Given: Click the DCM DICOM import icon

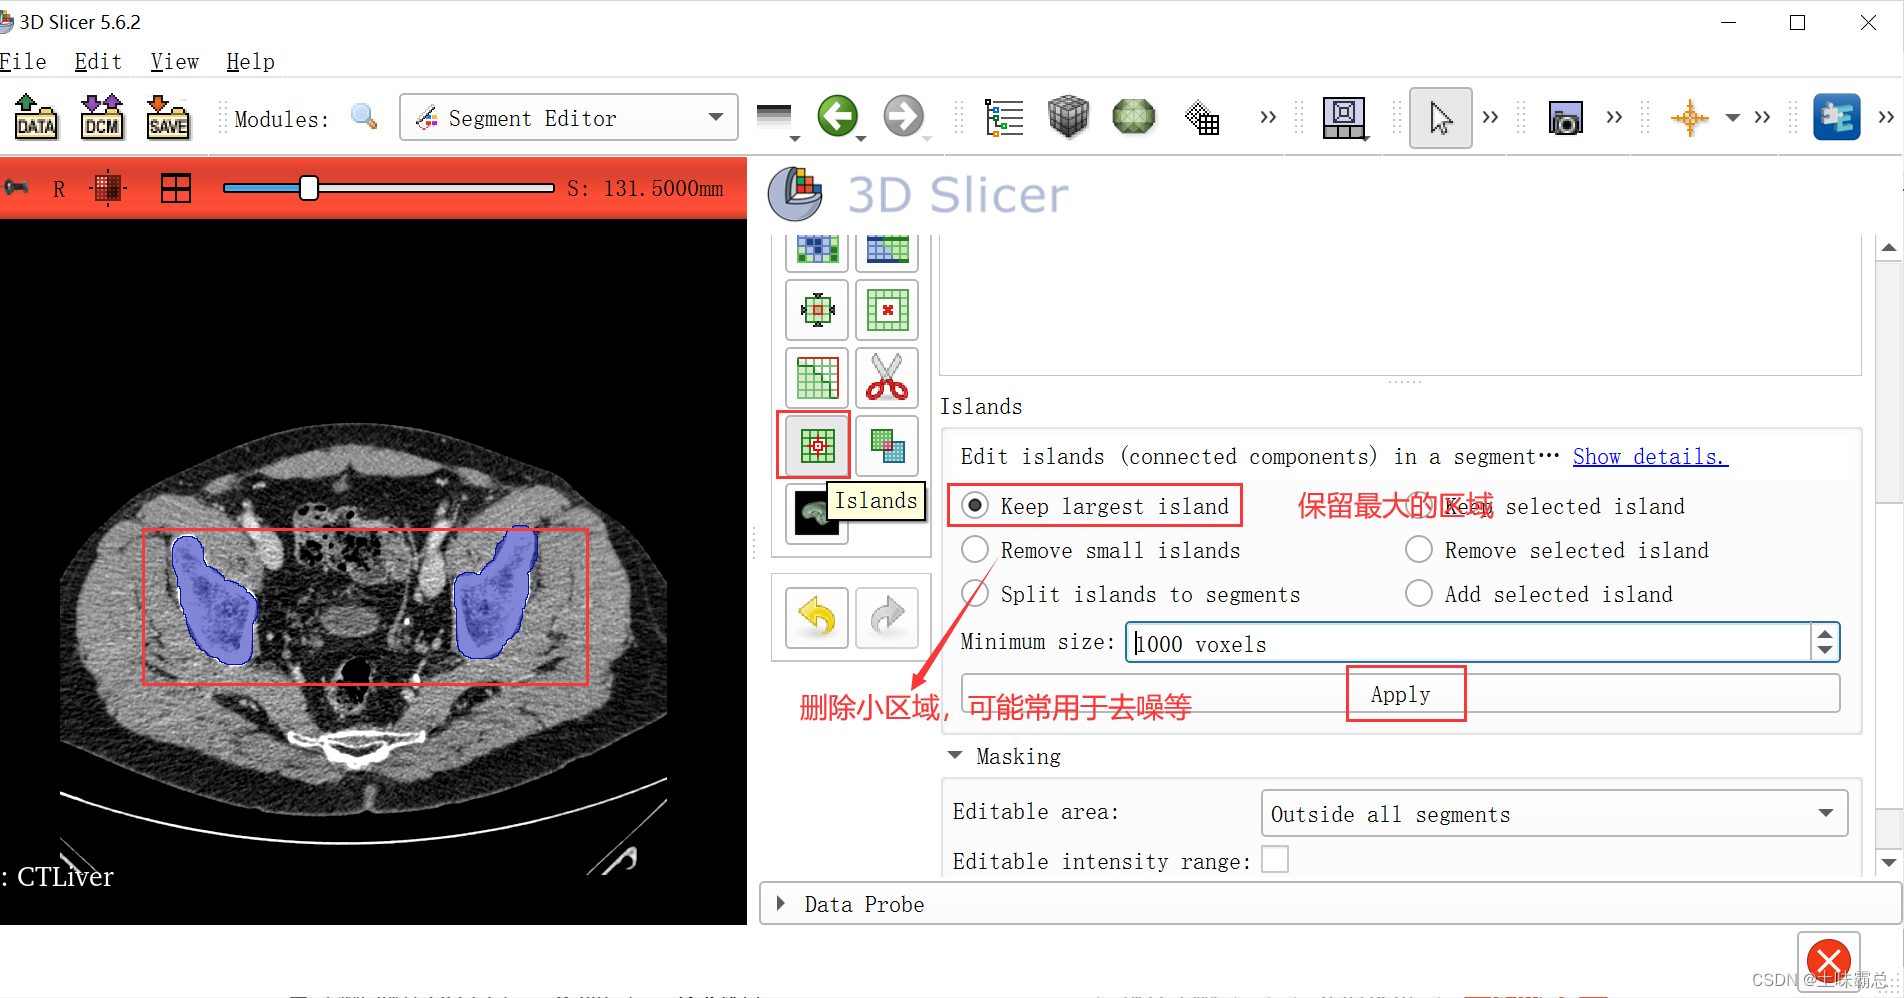Looking at the screenshot, I should (x=102, y=117).
